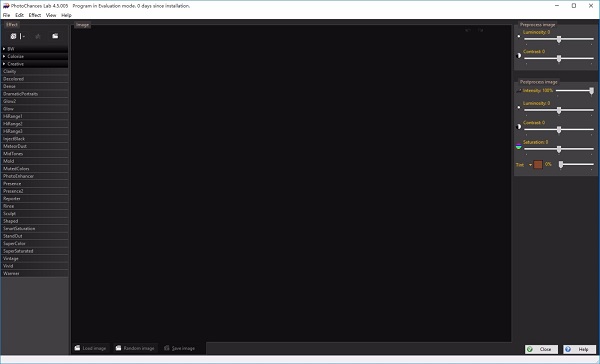Image resolution: width=600 pixels, height=364 pixels.
Task: Click the Load image folder icon
Action: click(x=78, y=348)
